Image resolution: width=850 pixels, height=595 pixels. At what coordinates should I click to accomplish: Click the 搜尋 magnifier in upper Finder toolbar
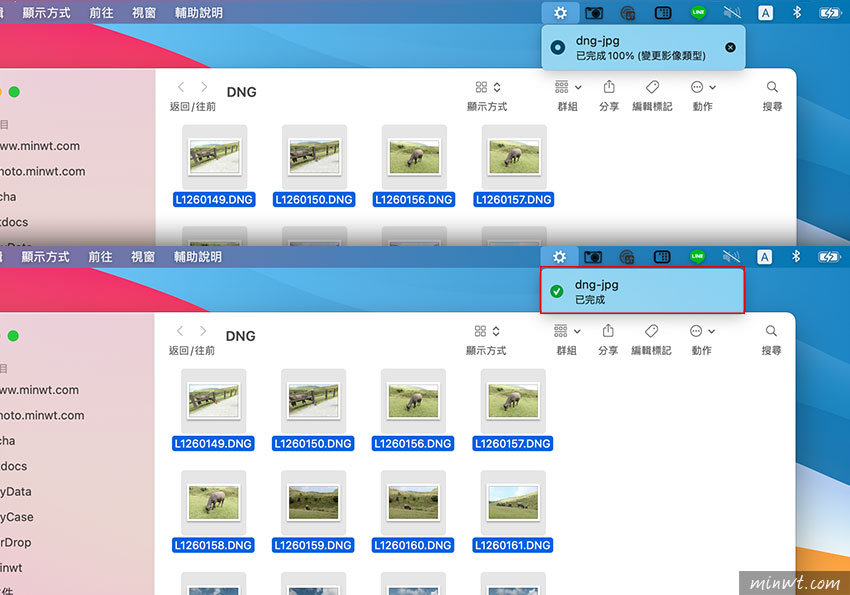point(772,87)
